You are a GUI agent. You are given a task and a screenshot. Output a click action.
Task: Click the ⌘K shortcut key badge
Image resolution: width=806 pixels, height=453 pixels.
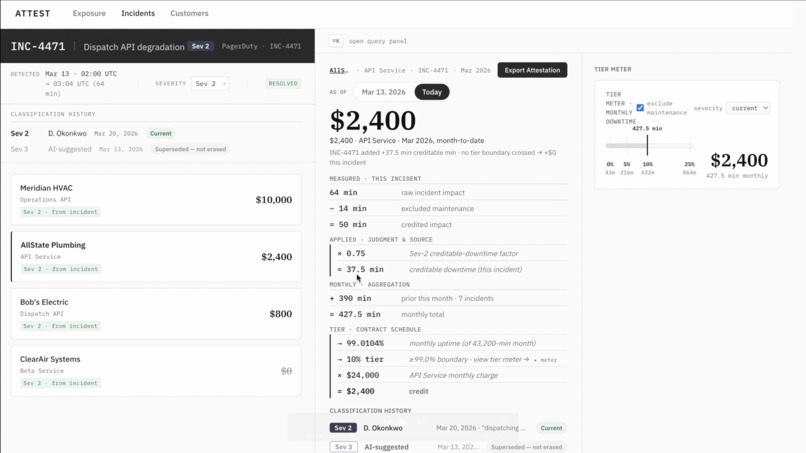coord(336,41)
